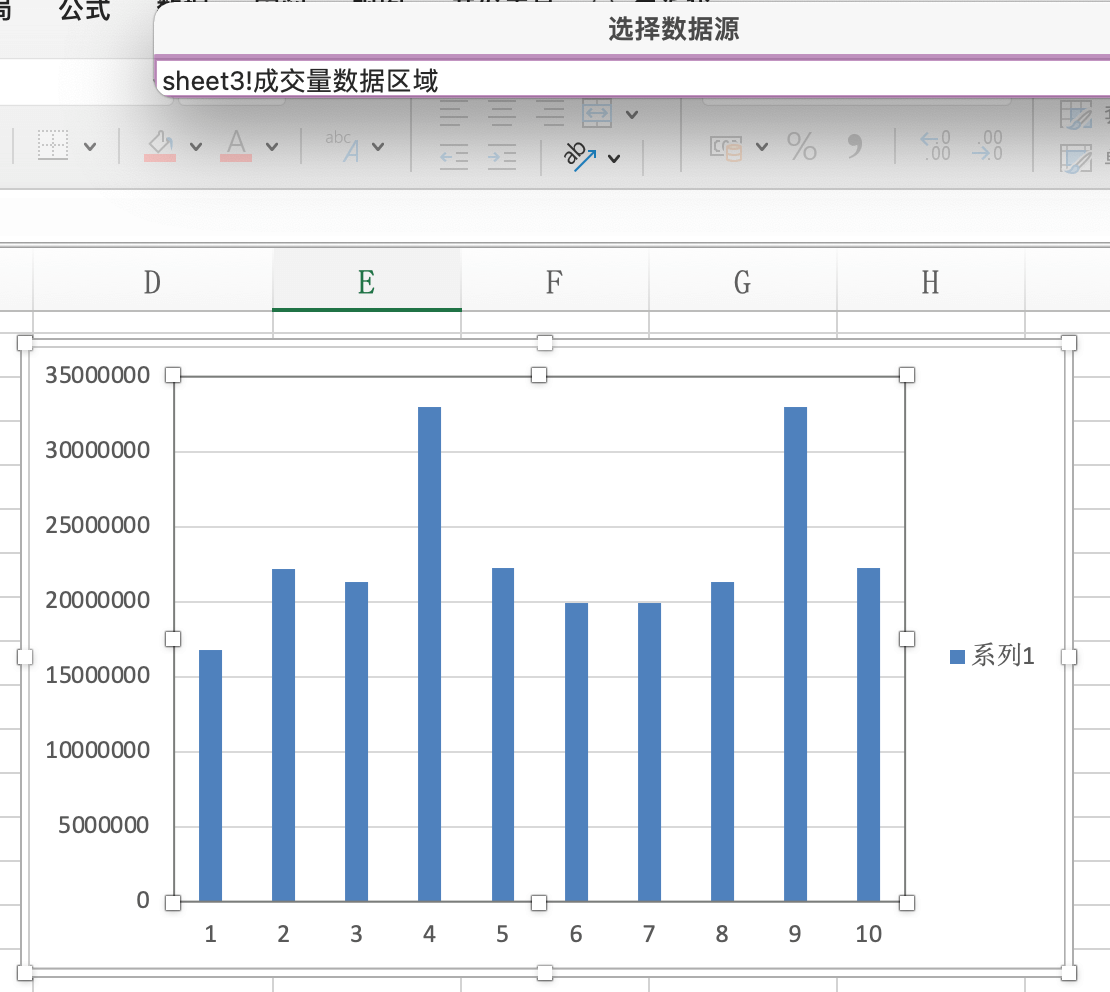Click the percent style icon

coord(802,147)
